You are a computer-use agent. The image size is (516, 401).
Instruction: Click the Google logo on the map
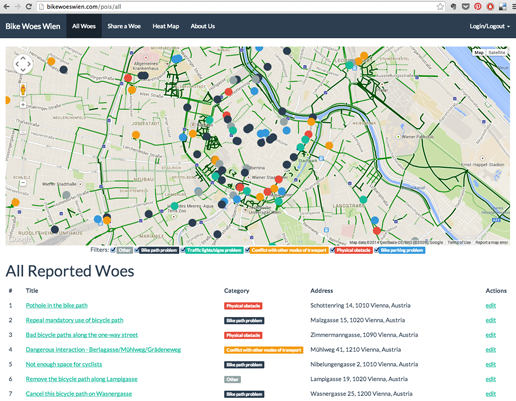tap(20, 239)
